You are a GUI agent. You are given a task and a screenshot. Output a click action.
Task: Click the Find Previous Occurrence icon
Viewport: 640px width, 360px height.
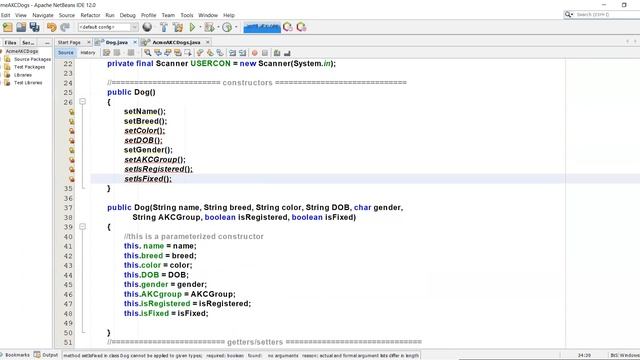(x=158, y=53)
